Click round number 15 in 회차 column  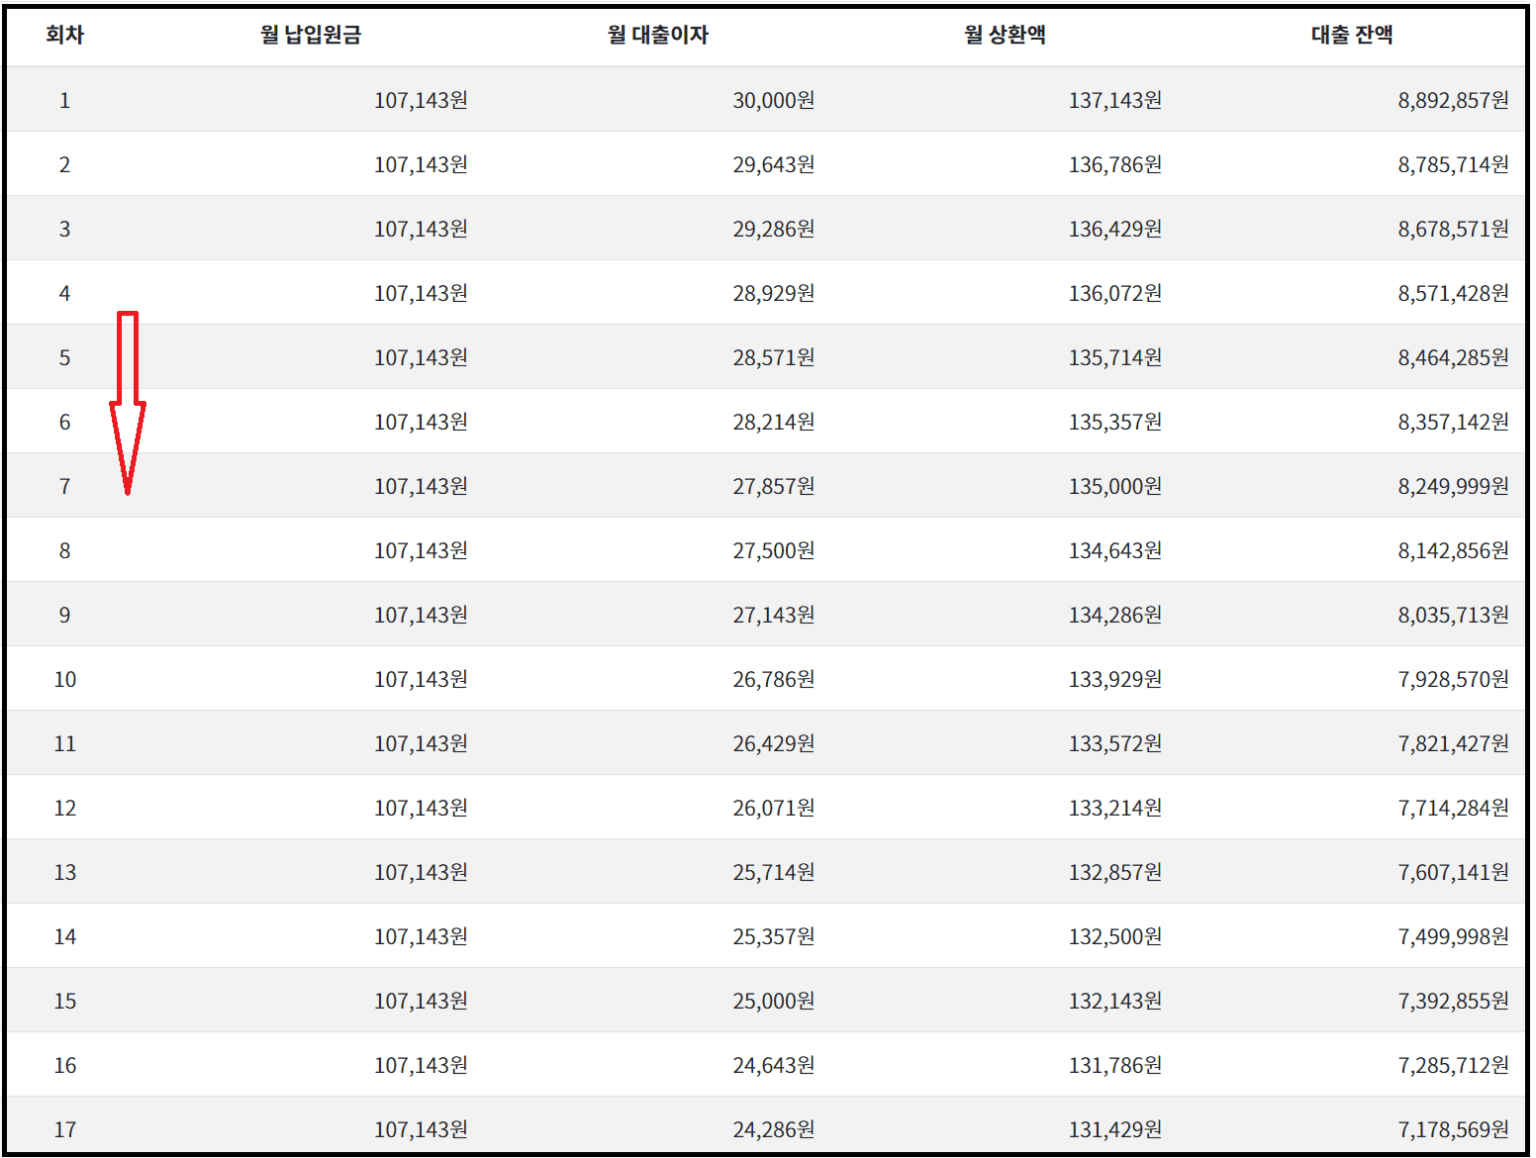coord(65,1001)
